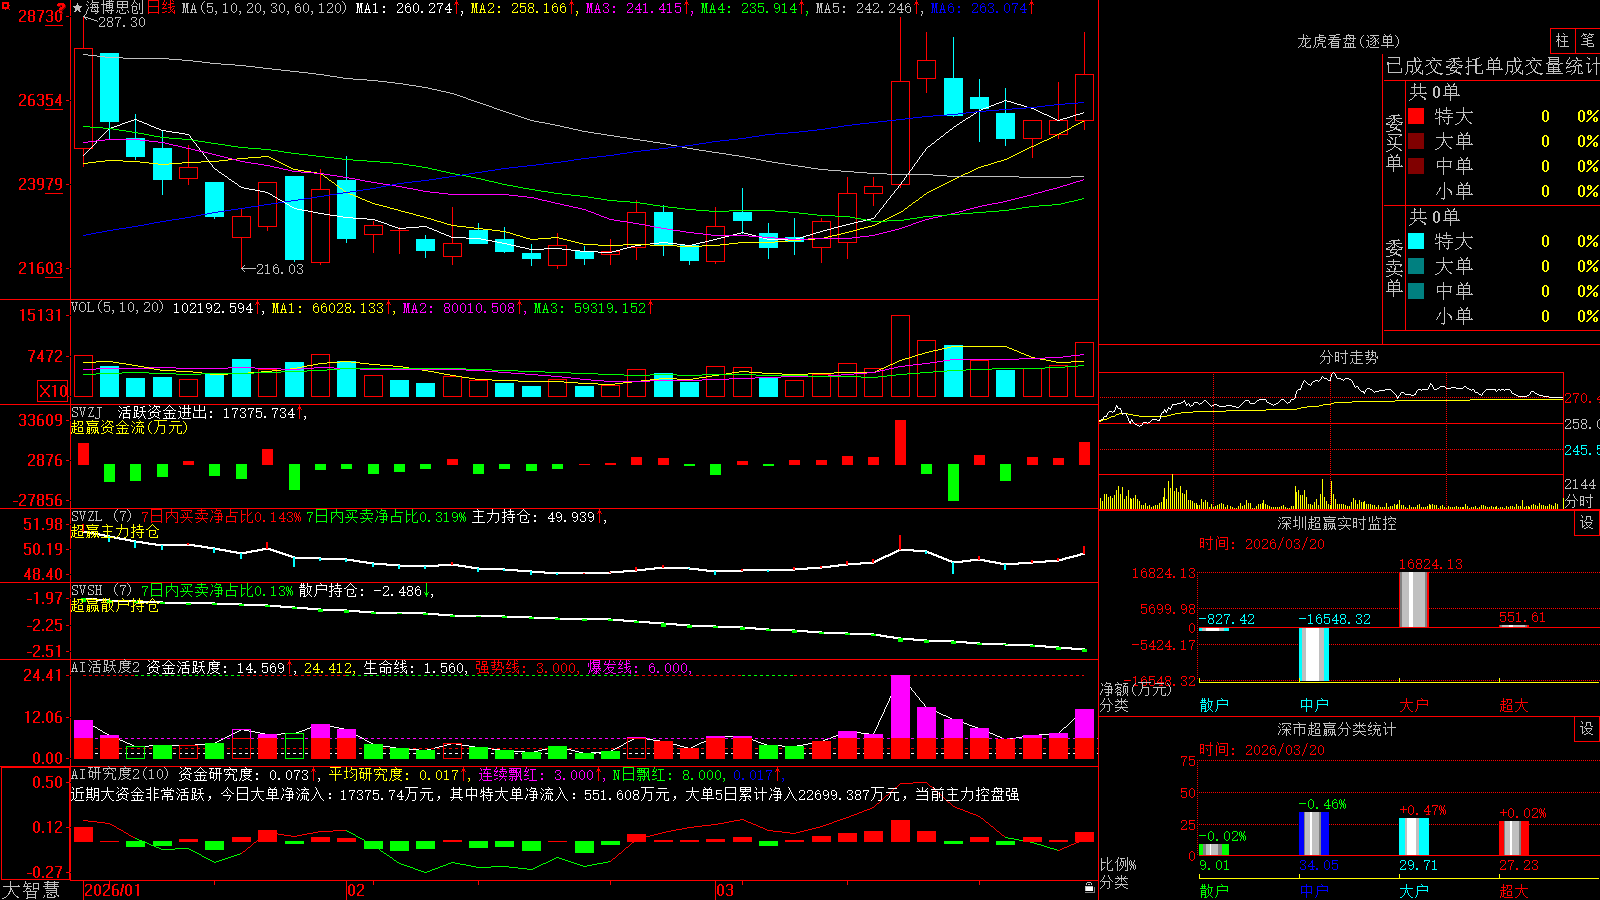Image resolution: width=1600 pixels, height=900 pixels.
Task: Click the 深市超赢分类统计 panel title
Action: tap(1336, 729)
